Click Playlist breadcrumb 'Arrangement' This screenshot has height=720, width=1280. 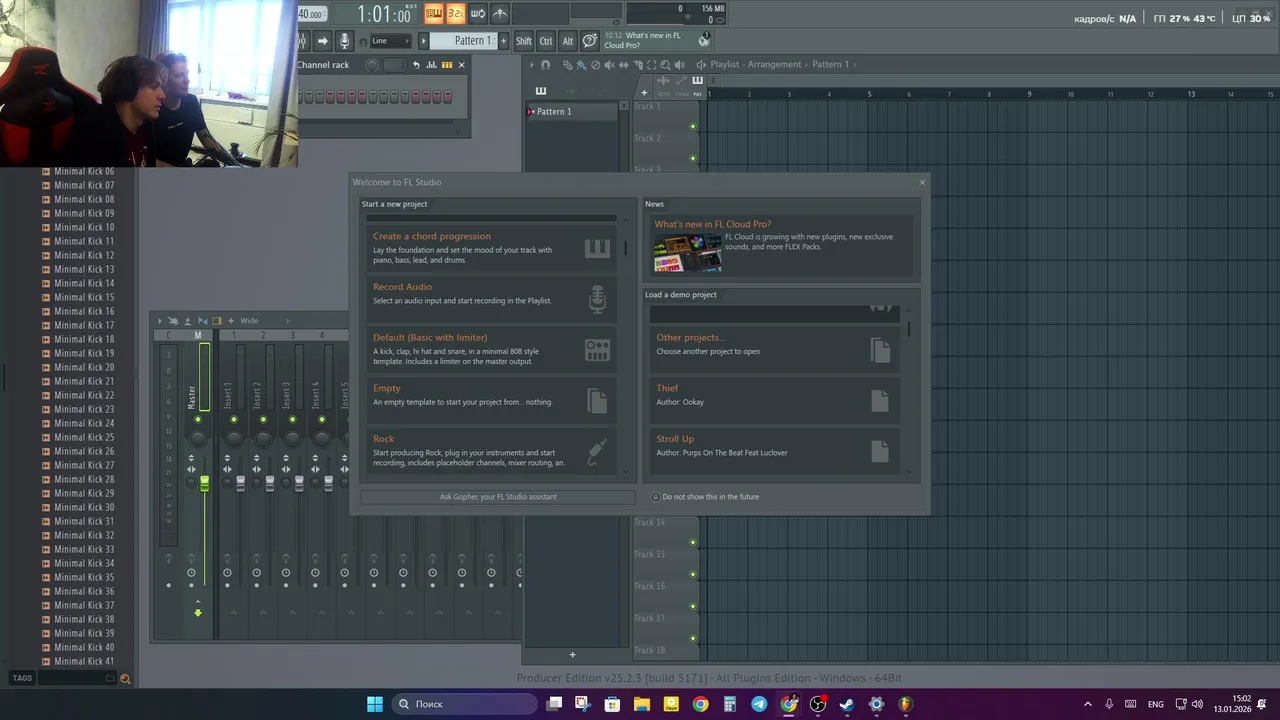775,65
